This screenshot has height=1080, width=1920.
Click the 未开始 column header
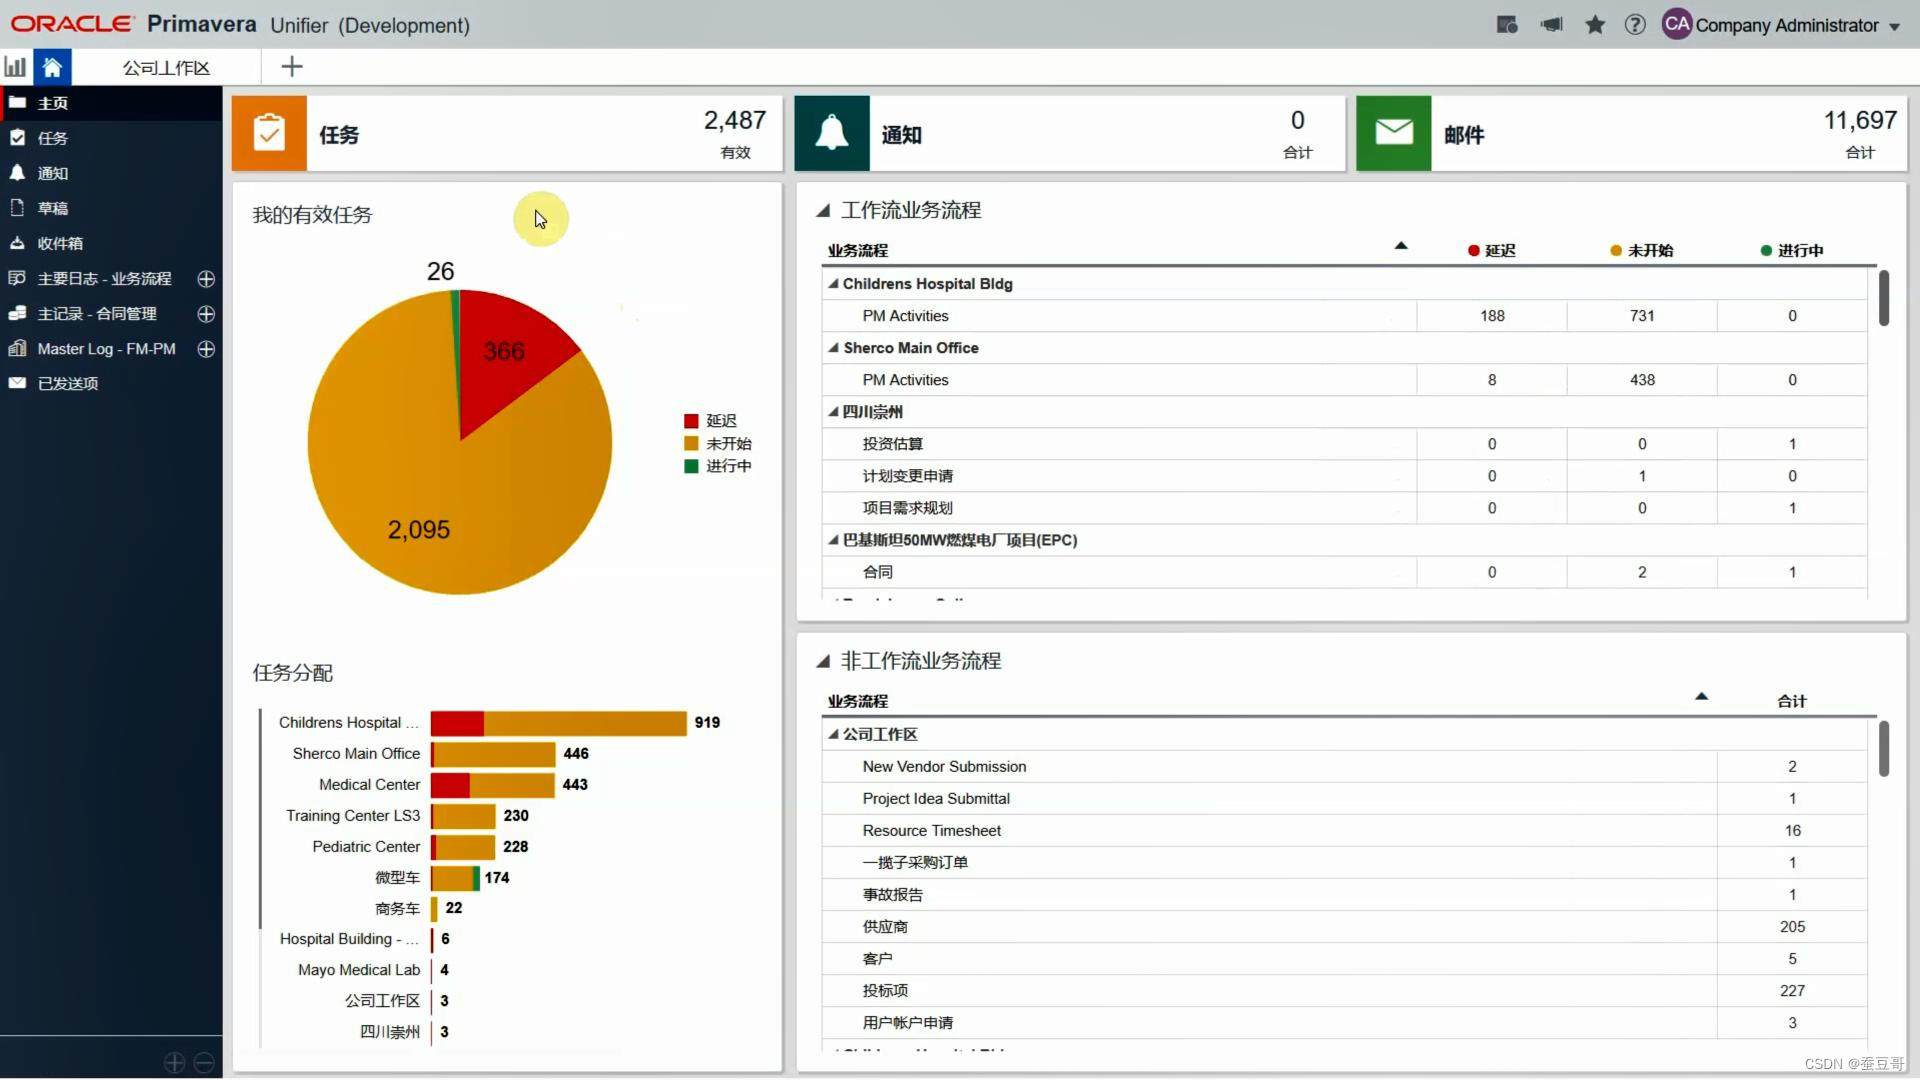[1641, 250]
